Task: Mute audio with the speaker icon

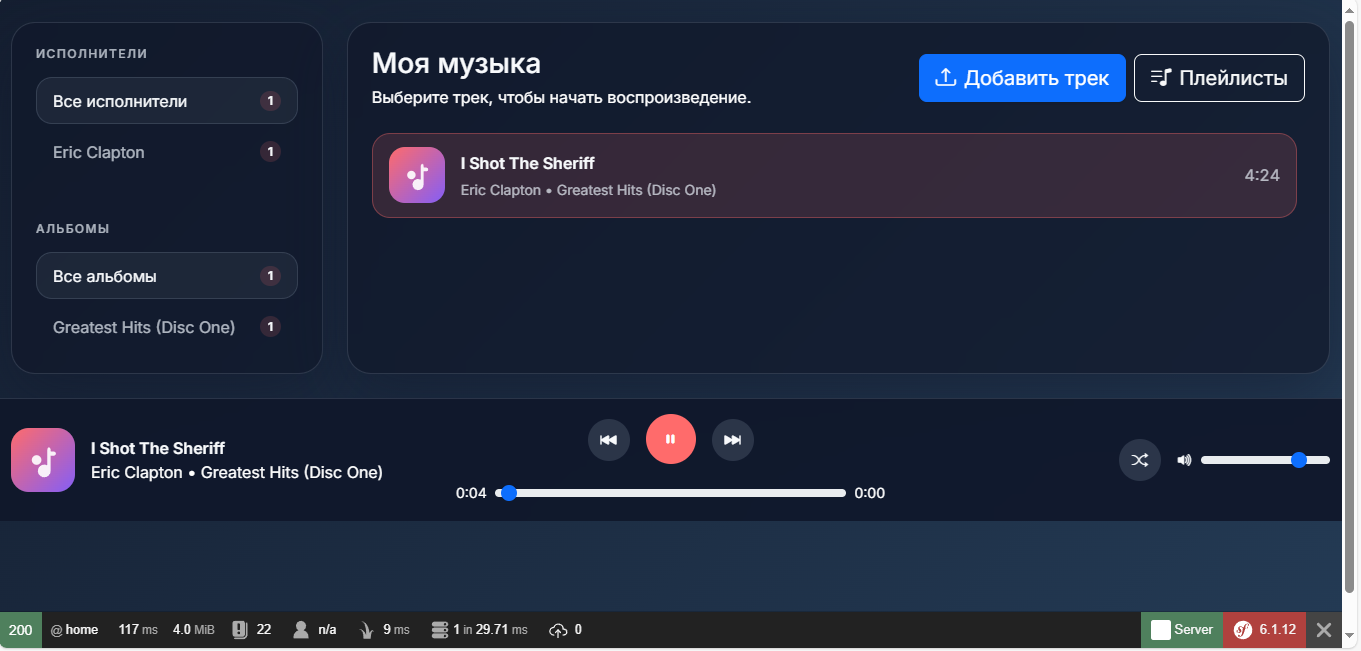Action: tap(1184, 460)
